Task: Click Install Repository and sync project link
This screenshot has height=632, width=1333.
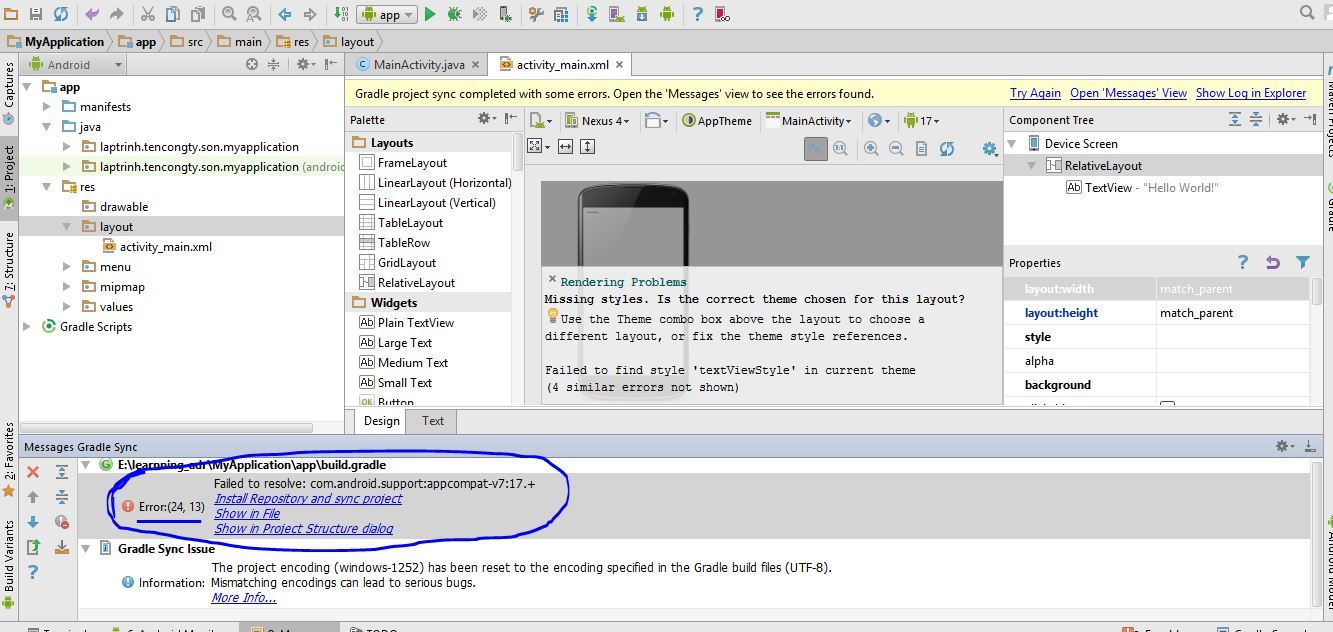Action: [x=308, y=498]
